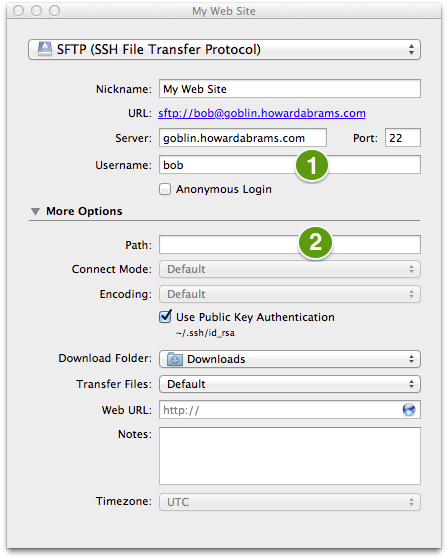
Task: Open the Encoding dropdown
Action: coord(290,294)
